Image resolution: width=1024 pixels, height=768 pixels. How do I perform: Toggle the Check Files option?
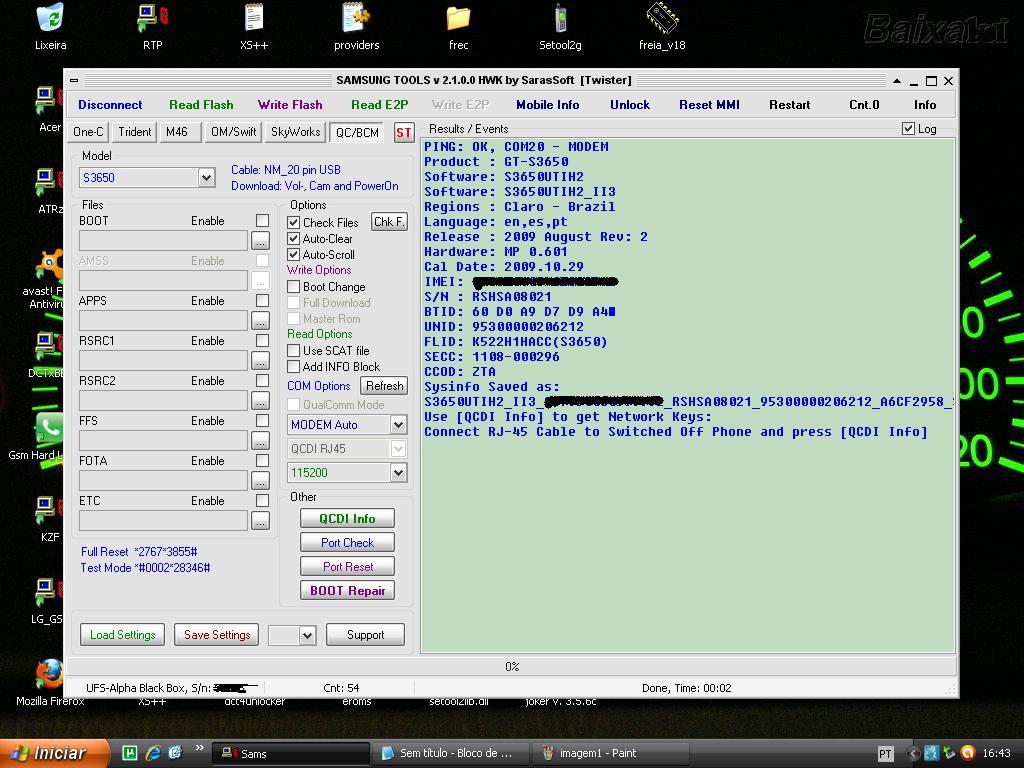(294, 223)
